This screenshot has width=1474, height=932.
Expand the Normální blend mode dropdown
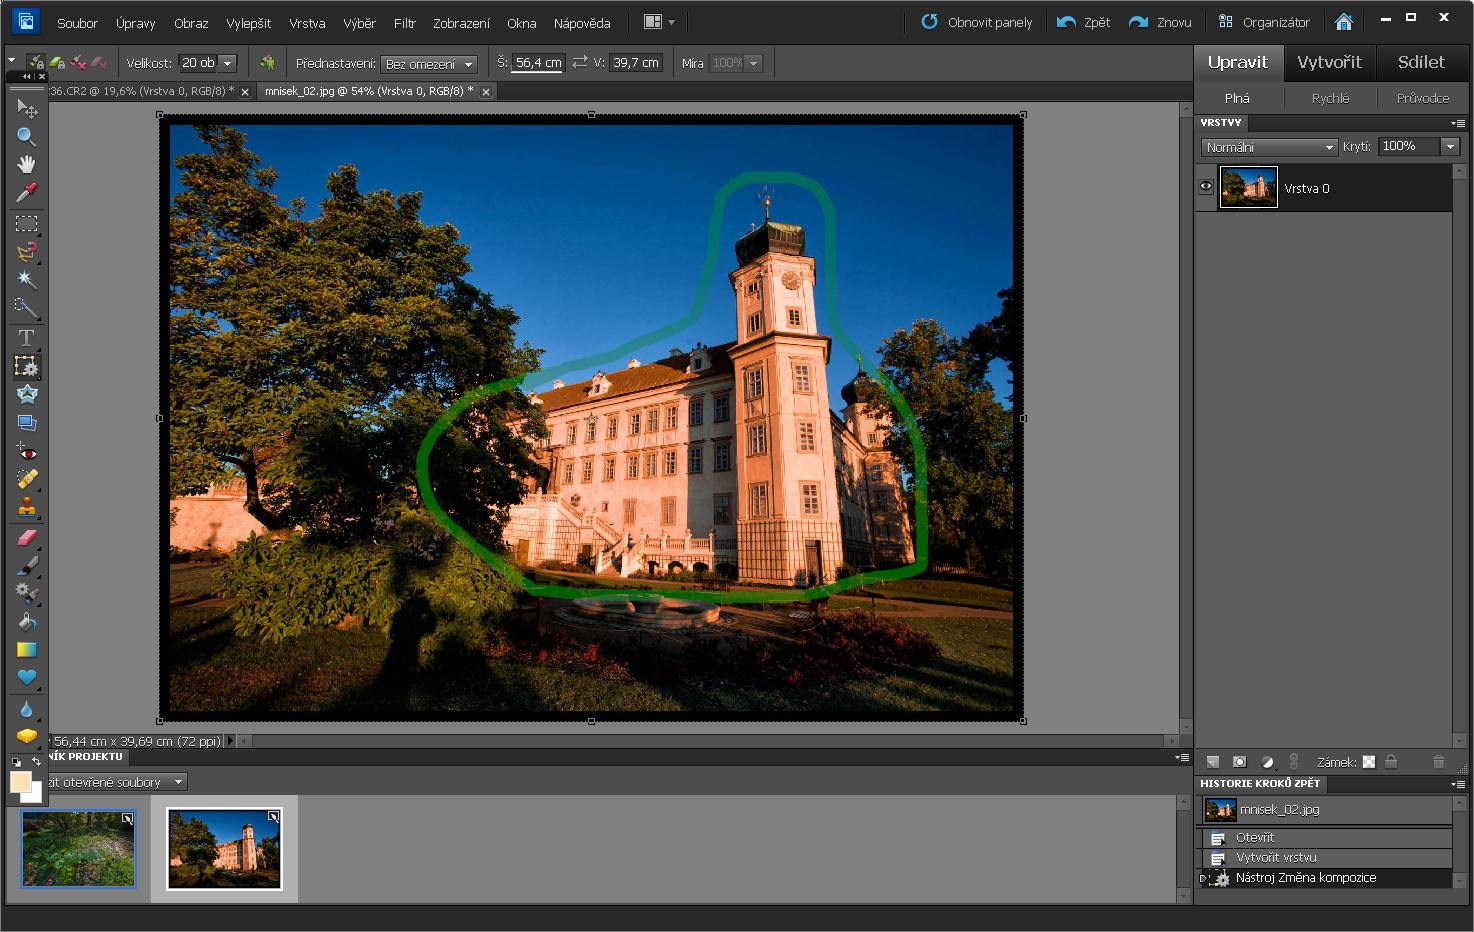pos(1269,147)
